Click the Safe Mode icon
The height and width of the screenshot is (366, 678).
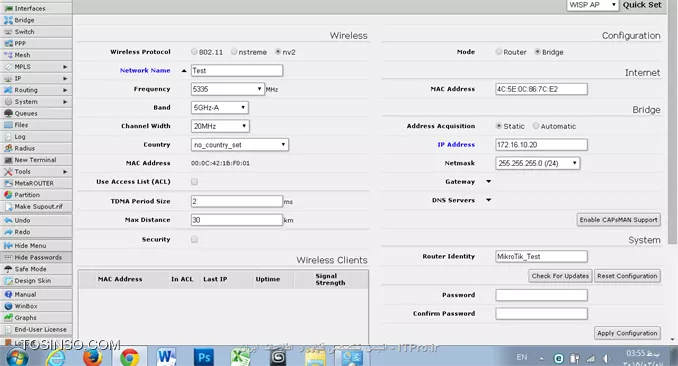pyautogui.click(x=8, y=269)
